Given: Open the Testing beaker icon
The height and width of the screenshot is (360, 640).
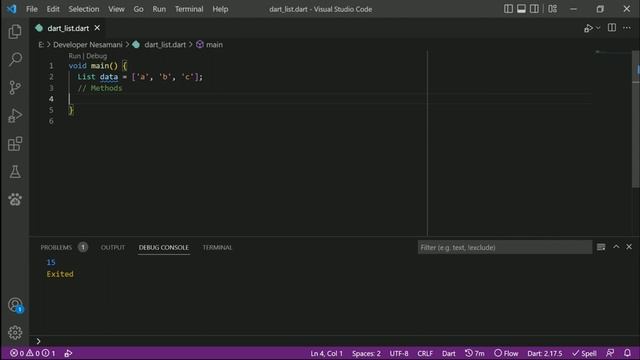Looking at the screenshot, I should point(15,171).
